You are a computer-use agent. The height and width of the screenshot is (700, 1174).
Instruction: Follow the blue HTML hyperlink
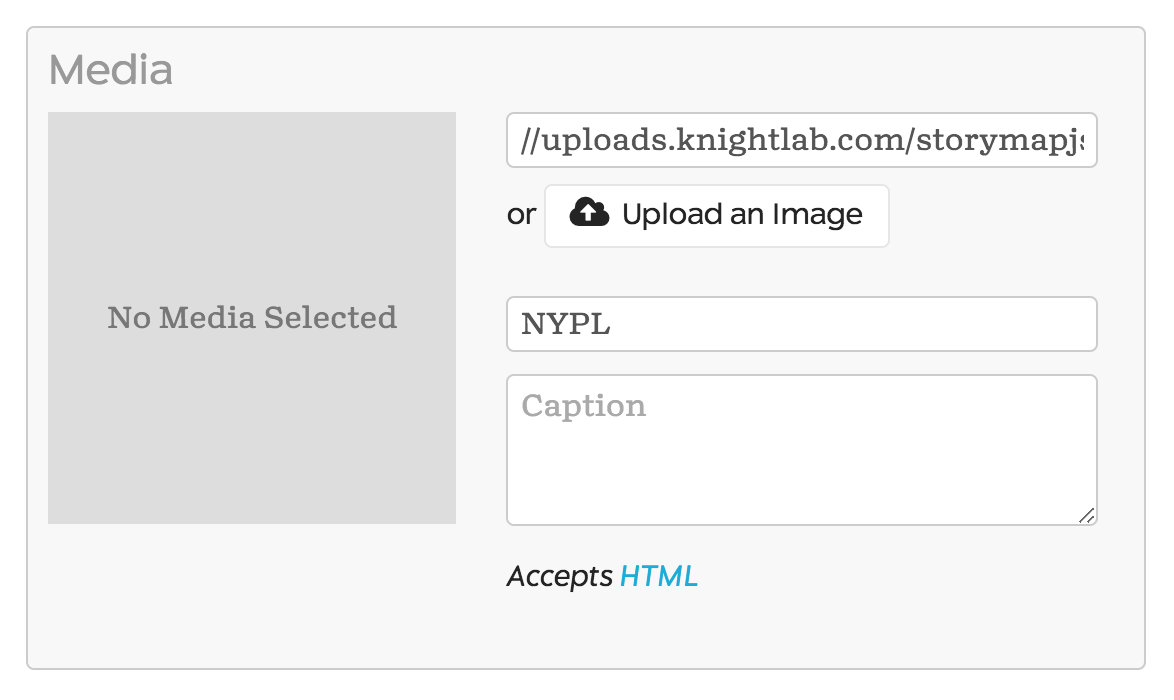[x=658, y=576]
